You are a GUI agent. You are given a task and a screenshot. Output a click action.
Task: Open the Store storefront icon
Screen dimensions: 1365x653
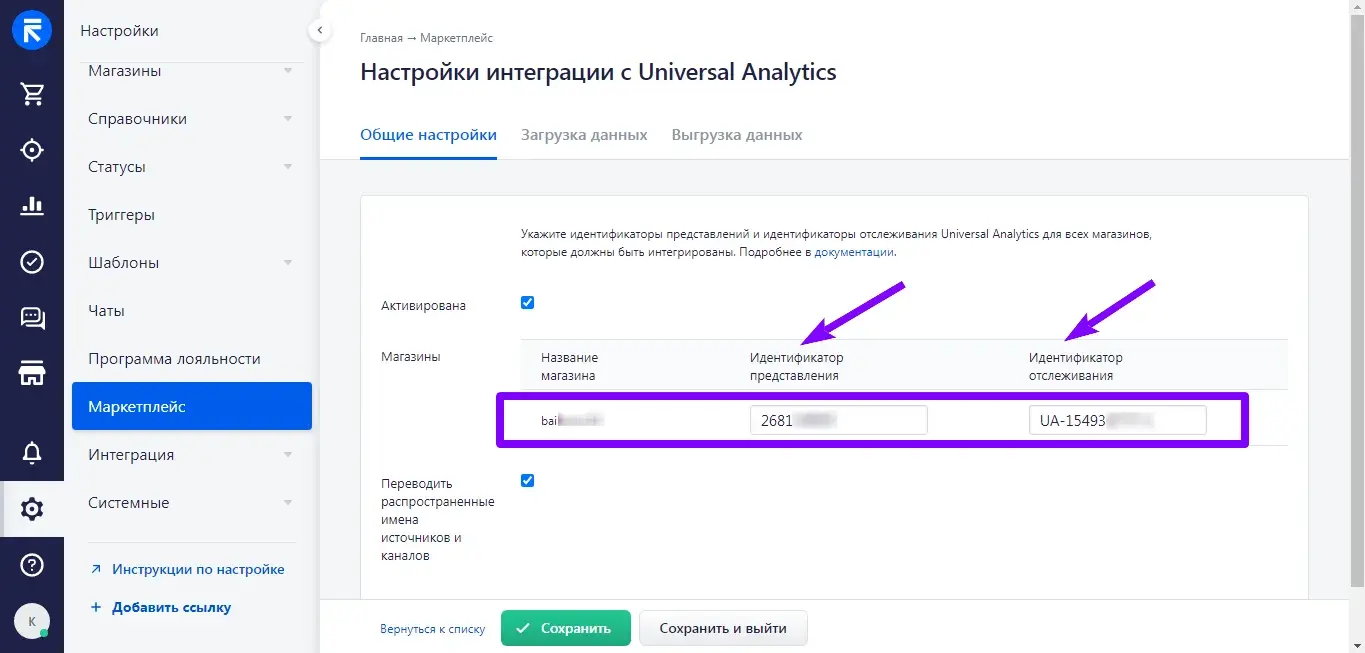tap(32, 373)
